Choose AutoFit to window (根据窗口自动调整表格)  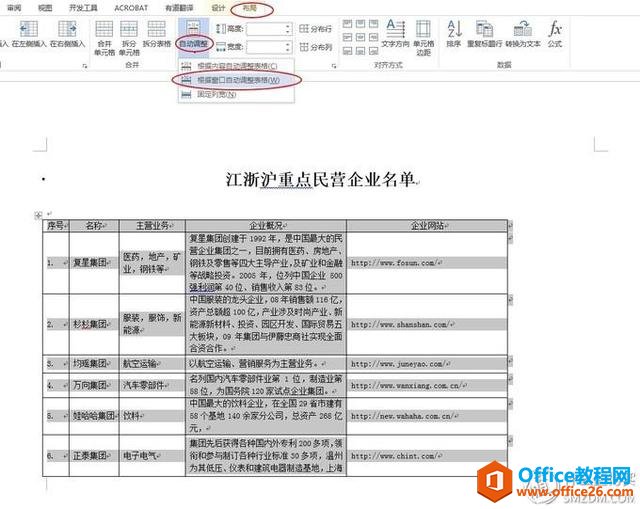(x=236, y=80)
